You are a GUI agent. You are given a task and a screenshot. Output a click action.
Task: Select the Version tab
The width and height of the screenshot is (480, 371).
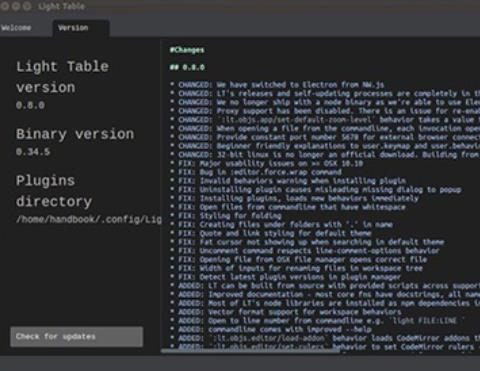81,28
